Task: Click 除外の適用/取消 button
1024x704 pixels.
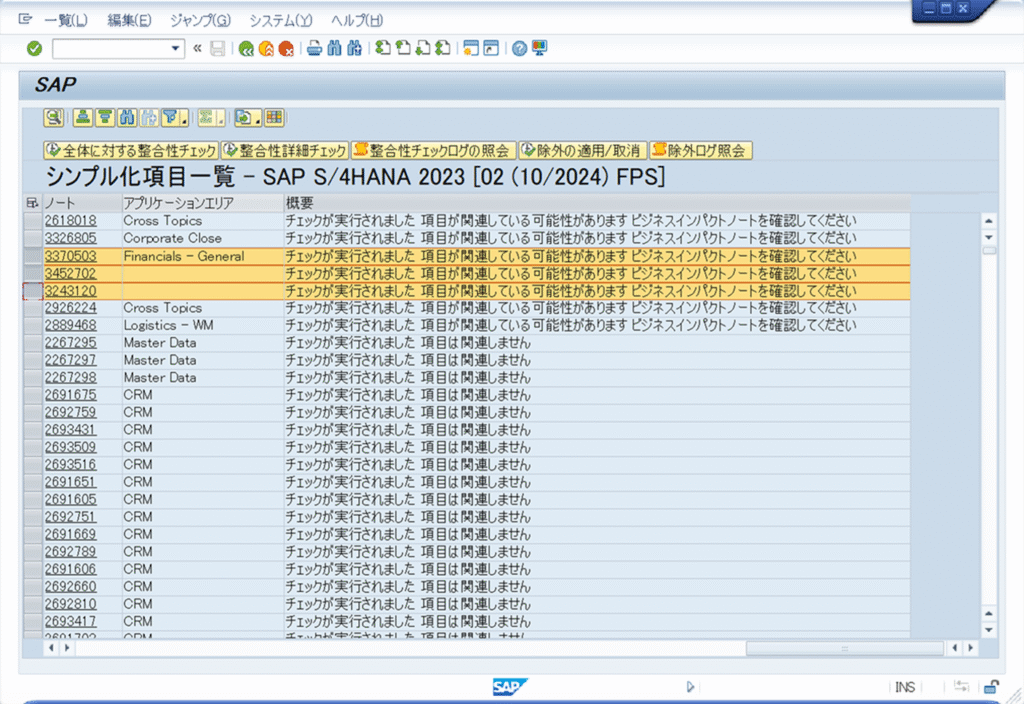Action: click(x=583, y=151)
